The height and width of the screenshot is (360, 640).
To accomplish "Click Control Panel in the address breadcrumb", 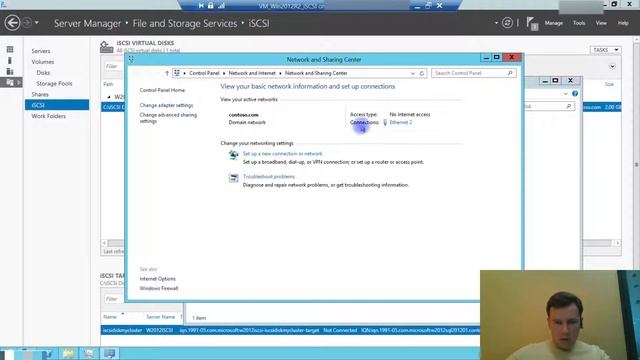I will point(204,73).
